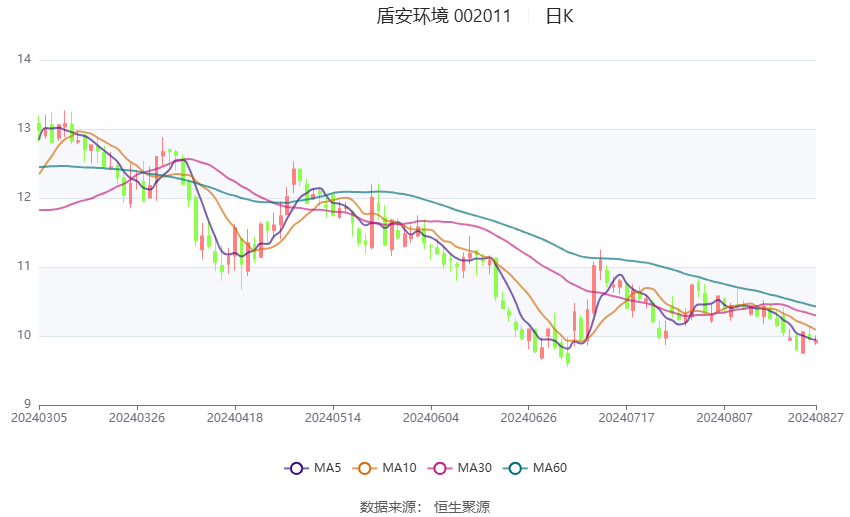Click the 9 price axis label

tap(28, 404)
